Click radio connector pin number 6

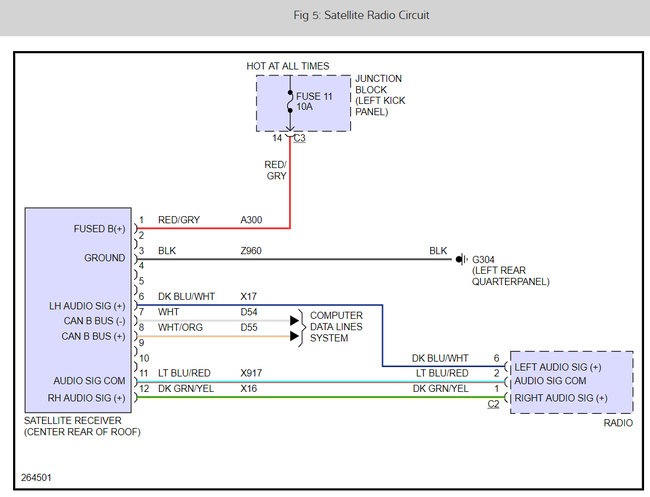coord(496,358)
